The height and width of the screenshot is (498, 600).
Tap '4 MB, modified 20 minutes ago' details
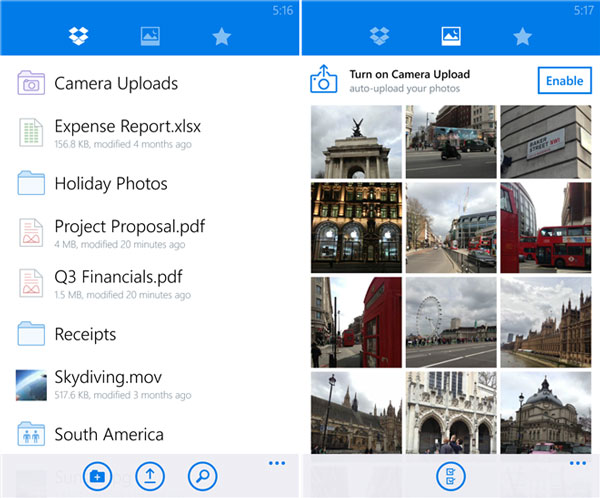tap(120, 244)
